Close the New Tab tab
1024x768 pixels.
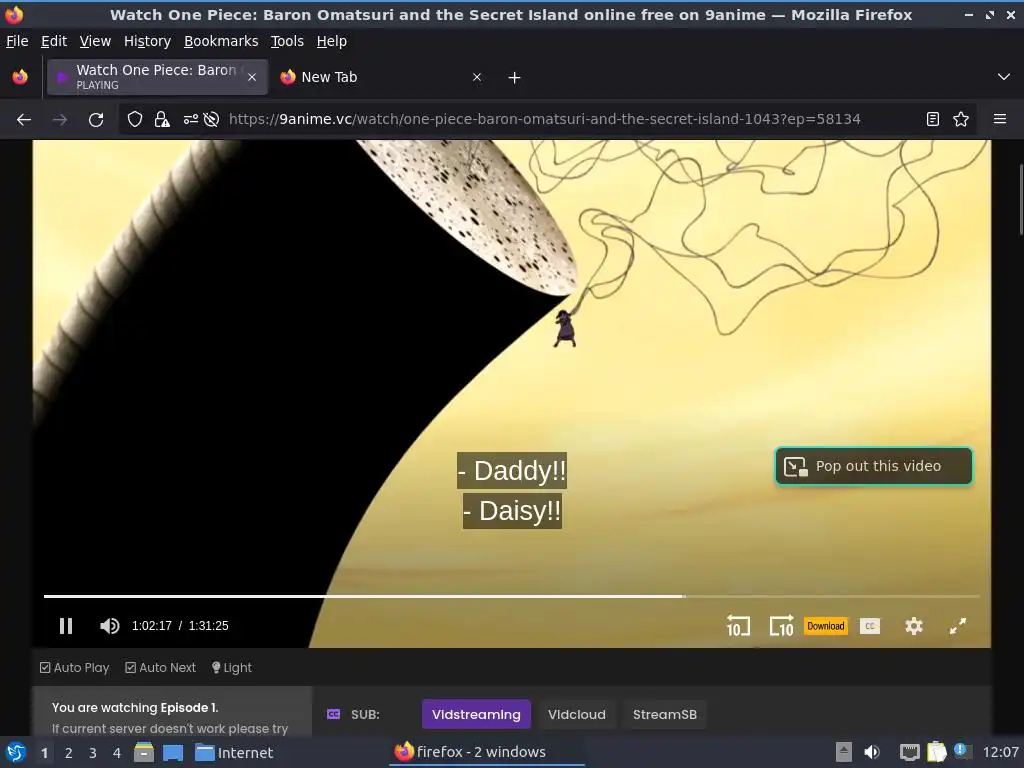point(477,77)
